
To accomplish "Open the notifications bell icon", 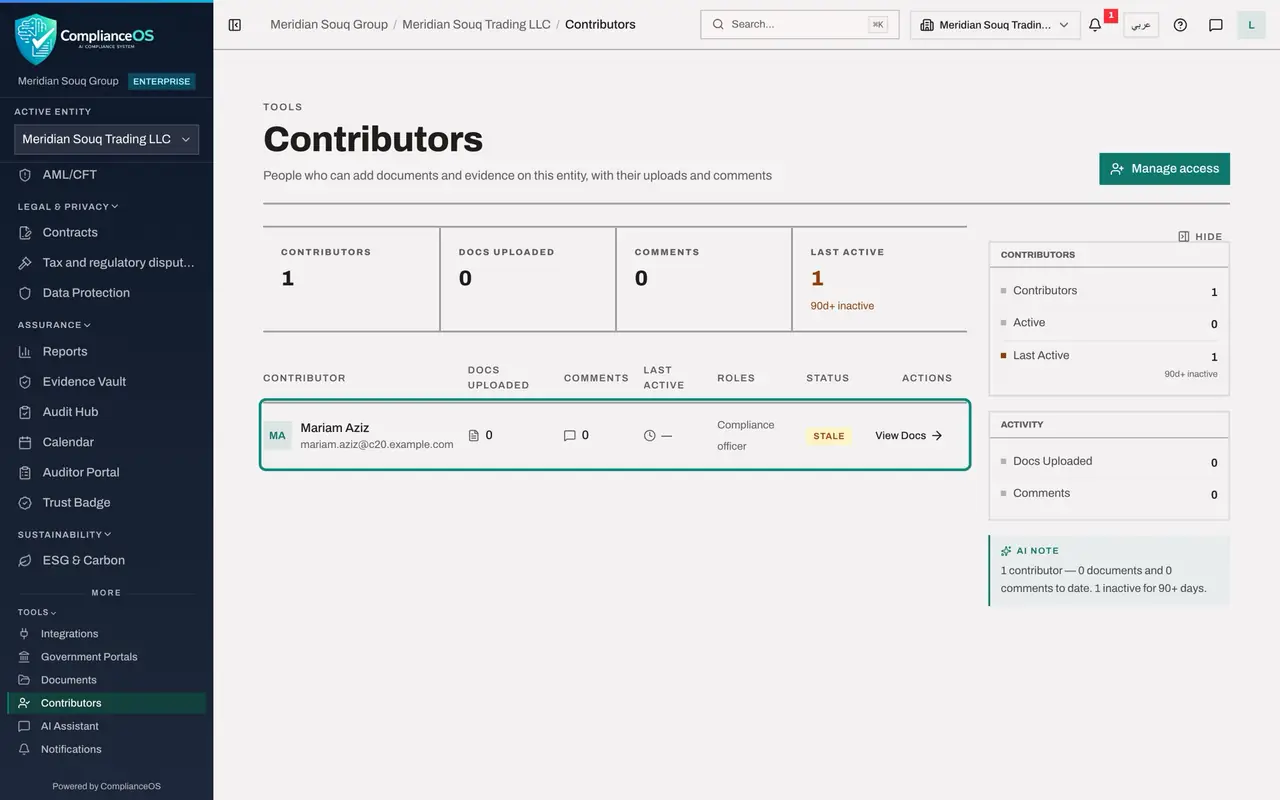I will coord(1095,25).
